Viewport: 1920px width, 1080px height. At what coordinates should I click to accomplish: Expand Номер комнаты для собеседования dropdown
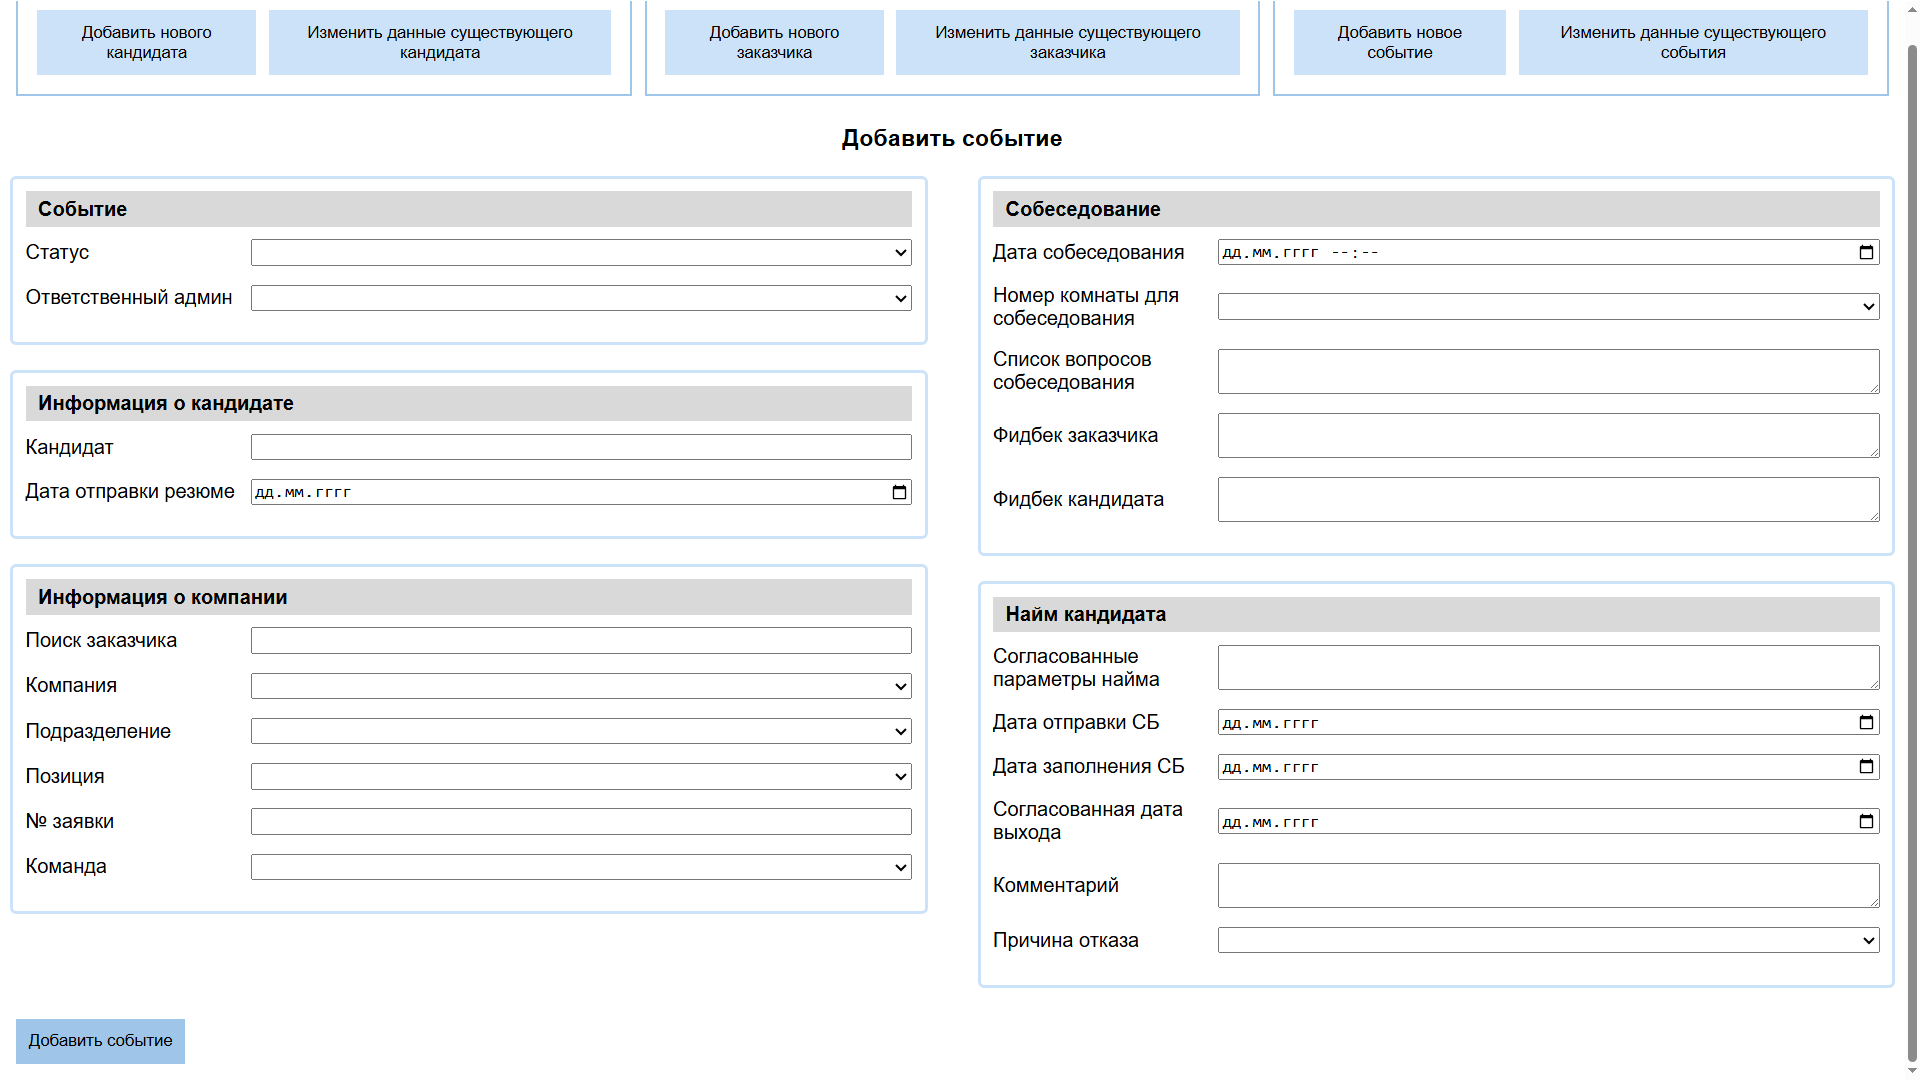pos(1547,306)
